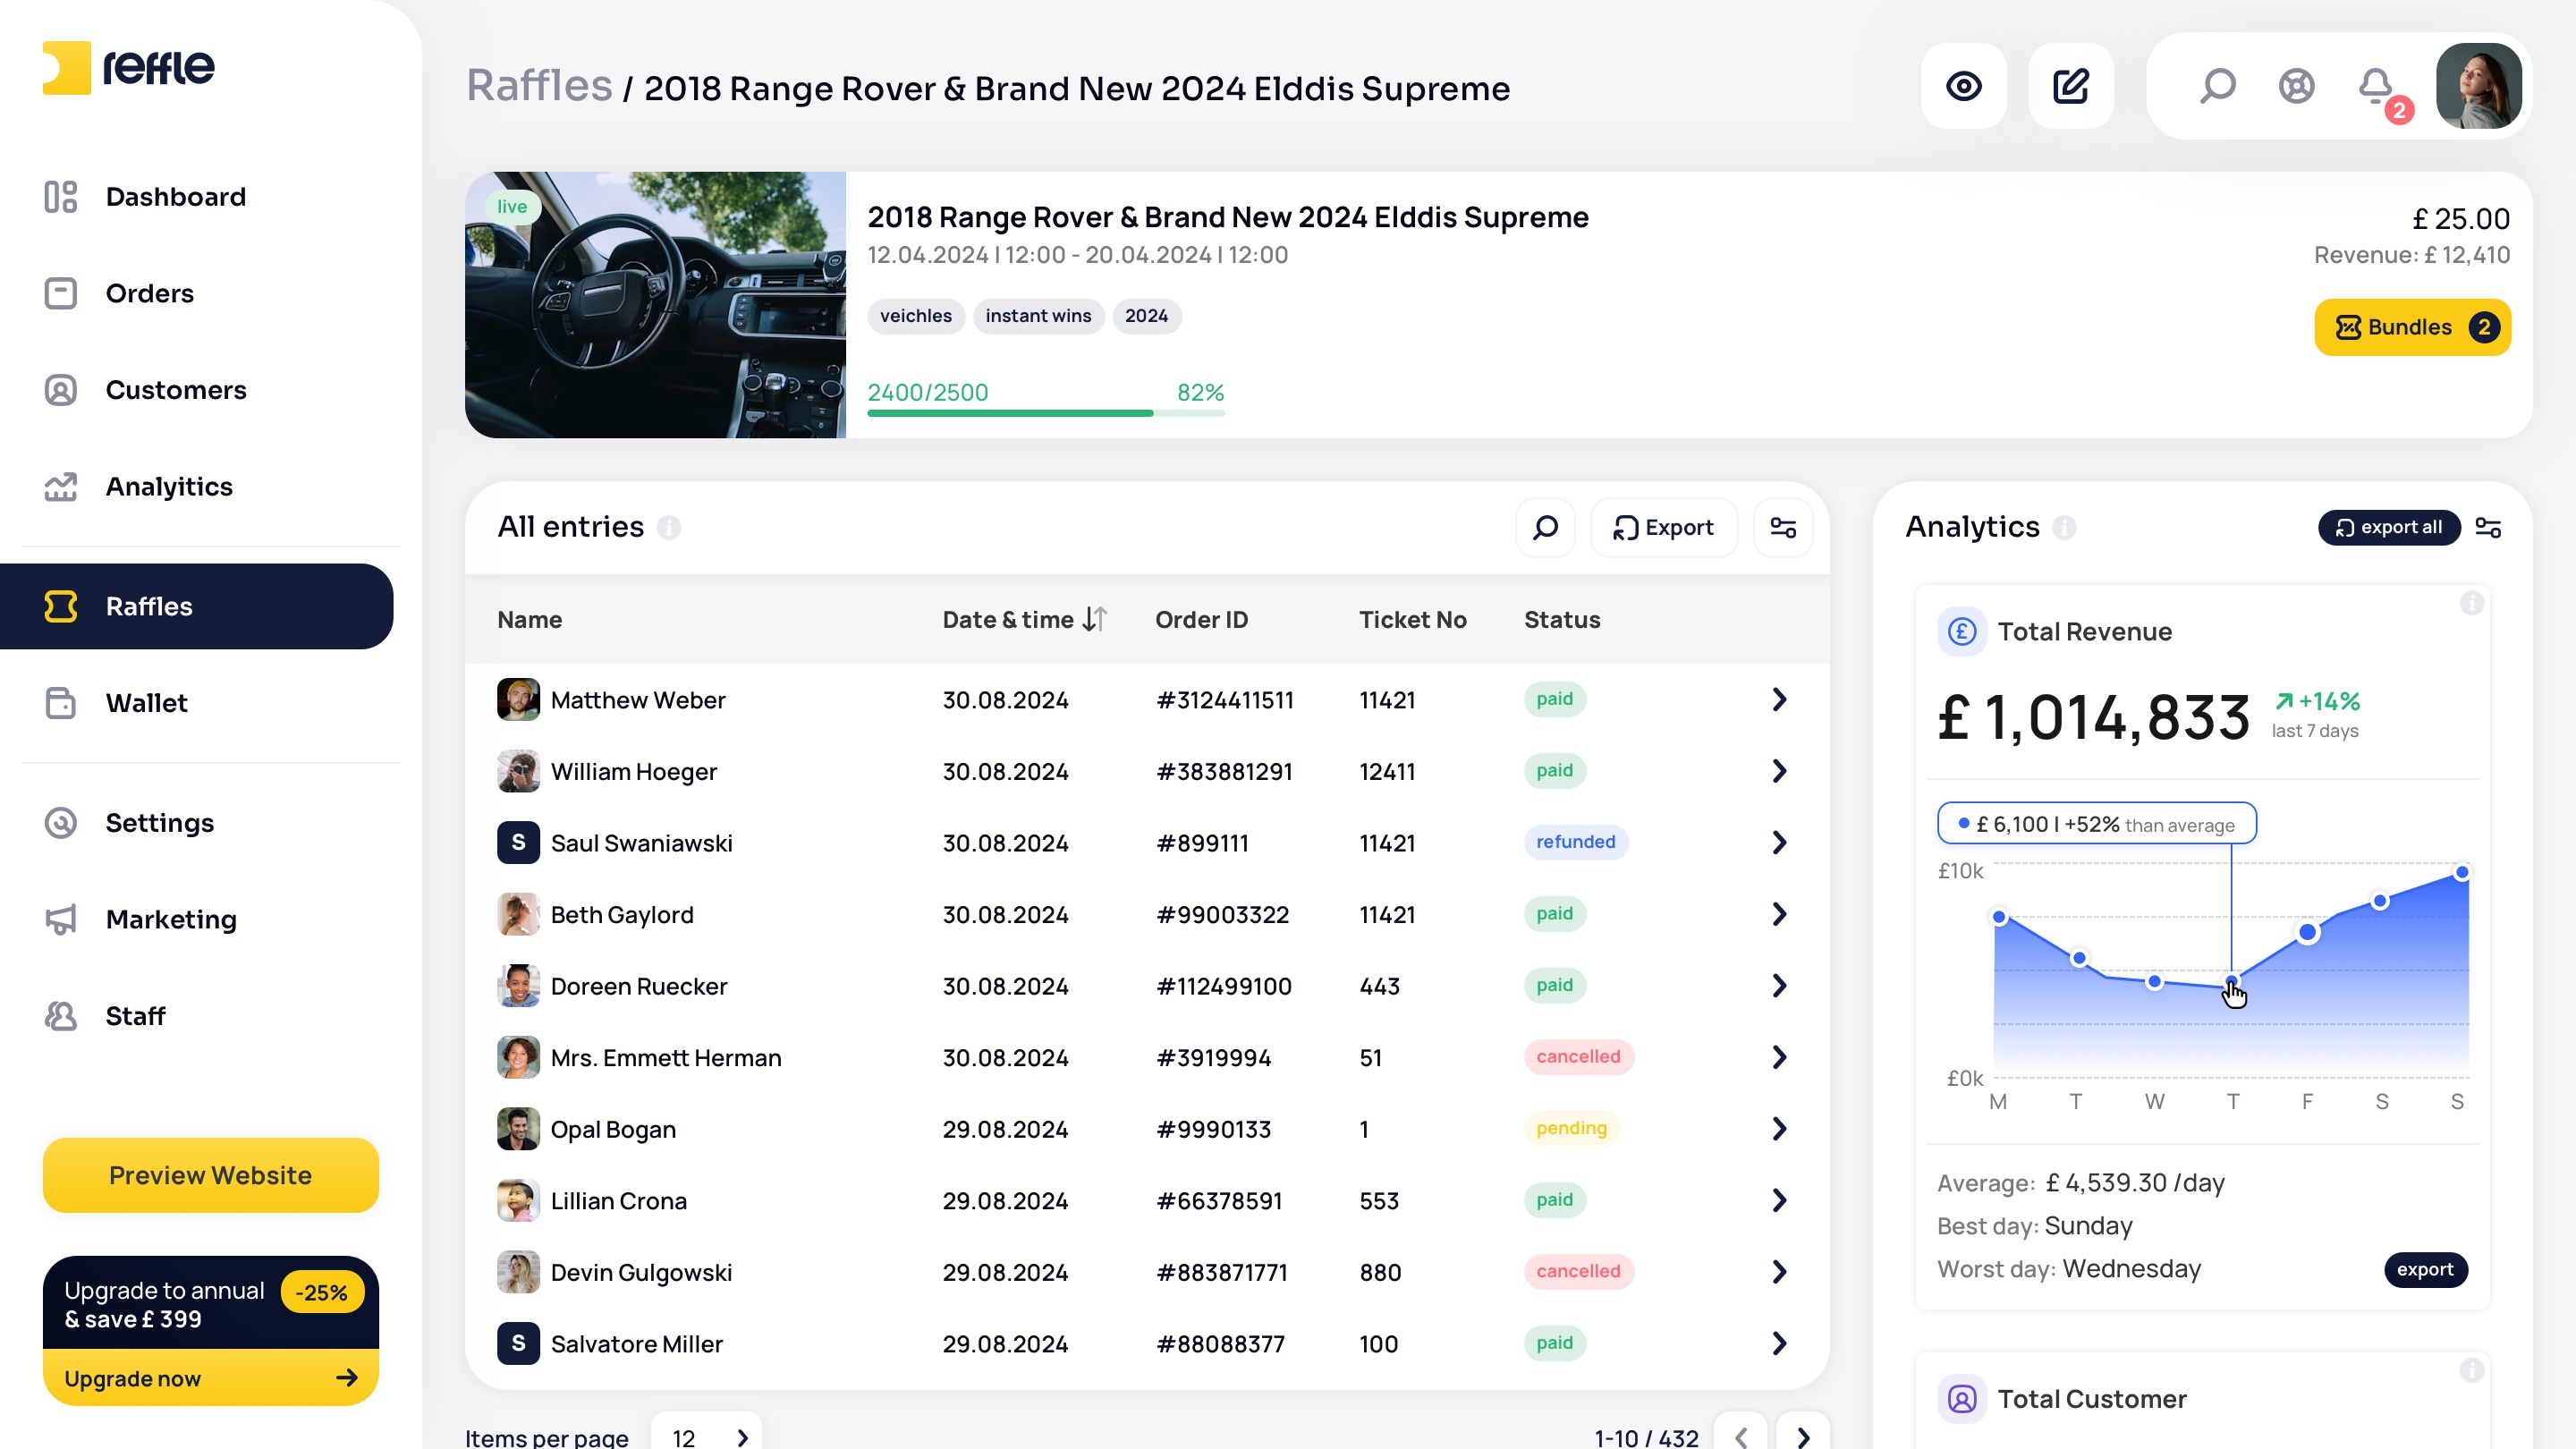Select the instant wins tag

[x=1038, y=316]
